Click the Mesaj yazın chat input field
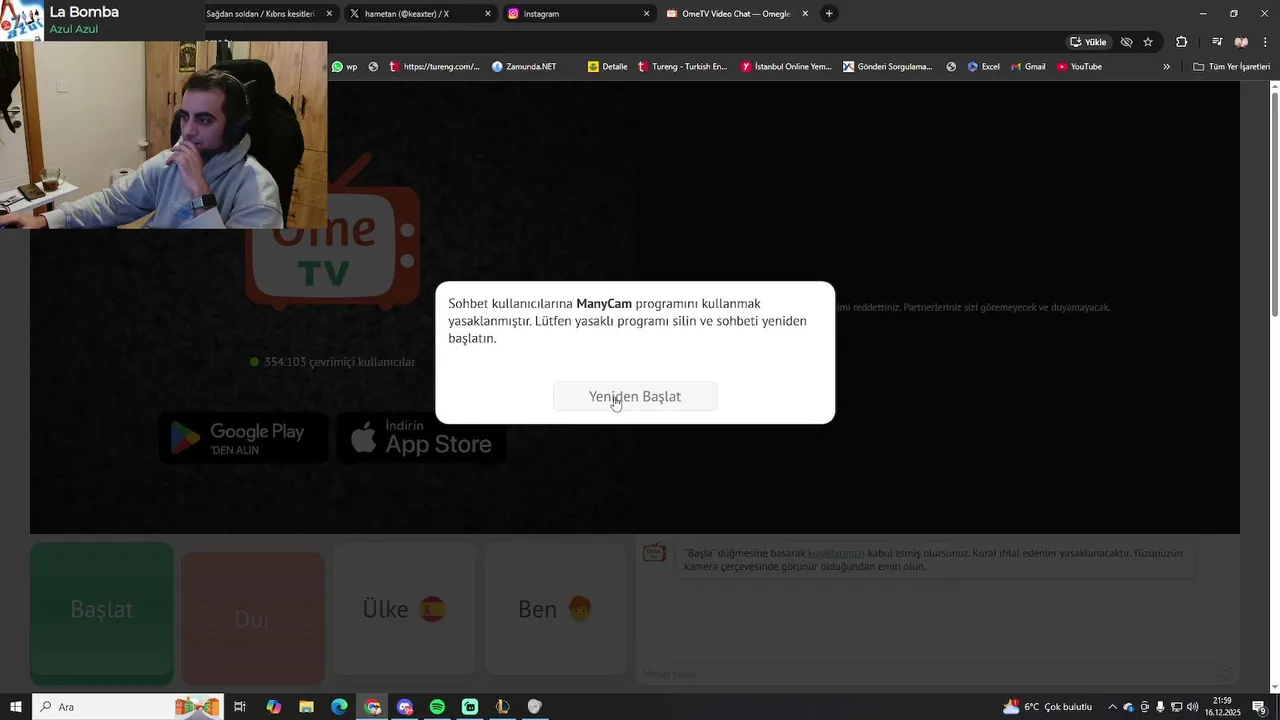The image size is (1280, 720). (925, 674)
